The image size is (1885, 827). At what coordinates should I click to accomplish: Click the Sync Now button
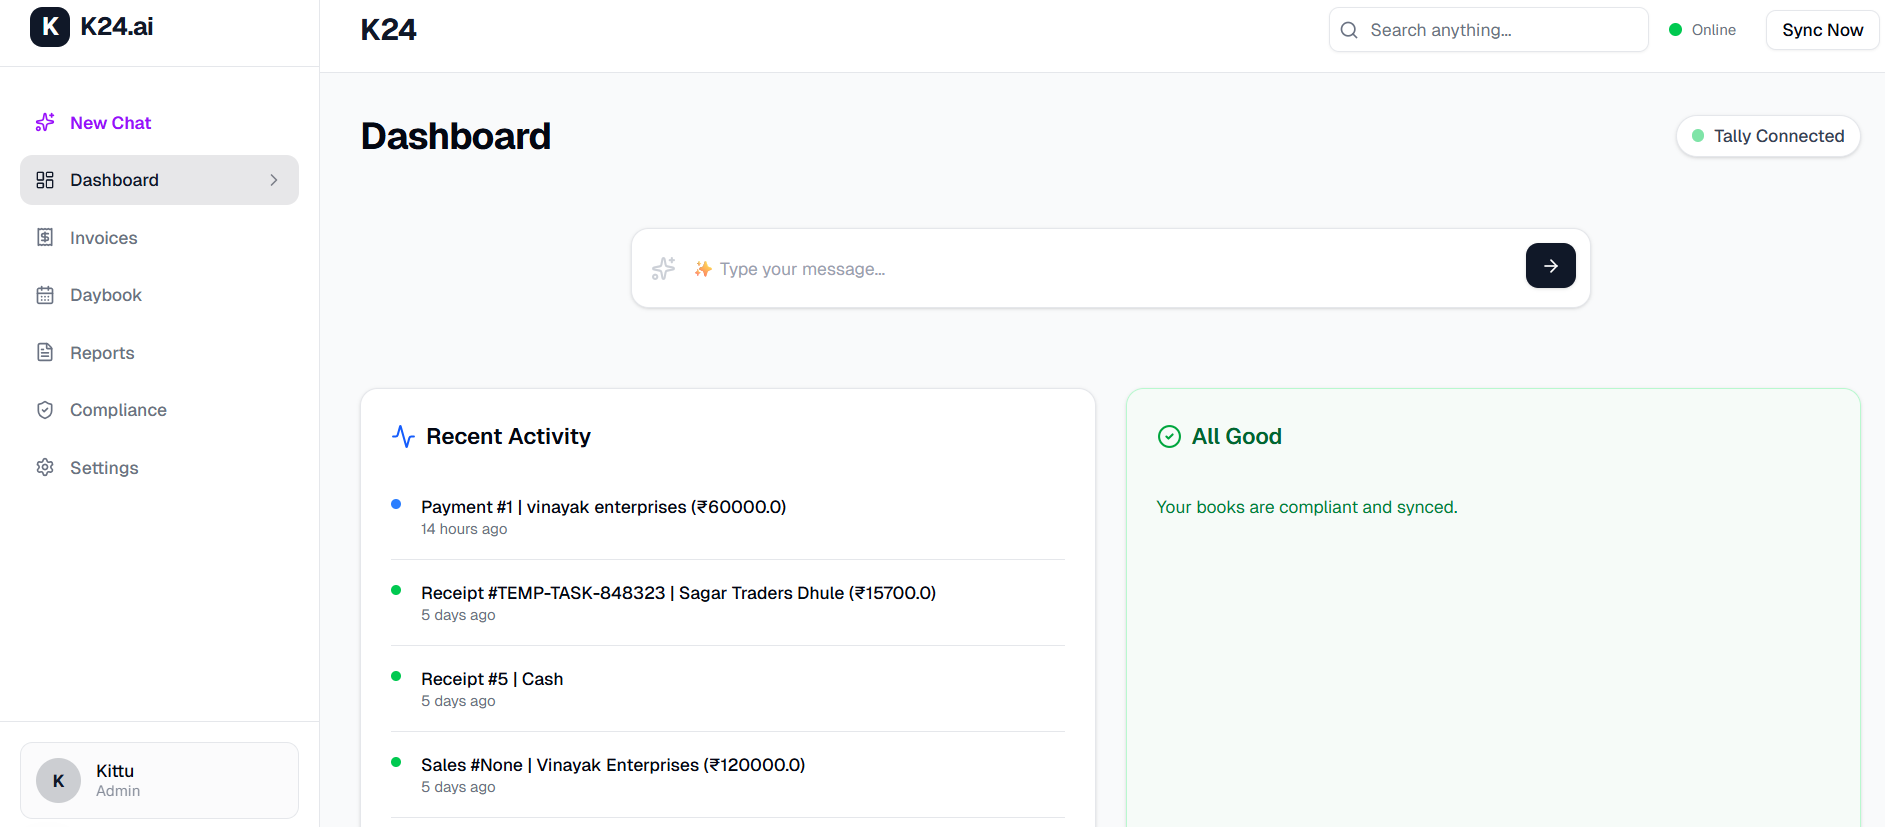point(1821,30)
